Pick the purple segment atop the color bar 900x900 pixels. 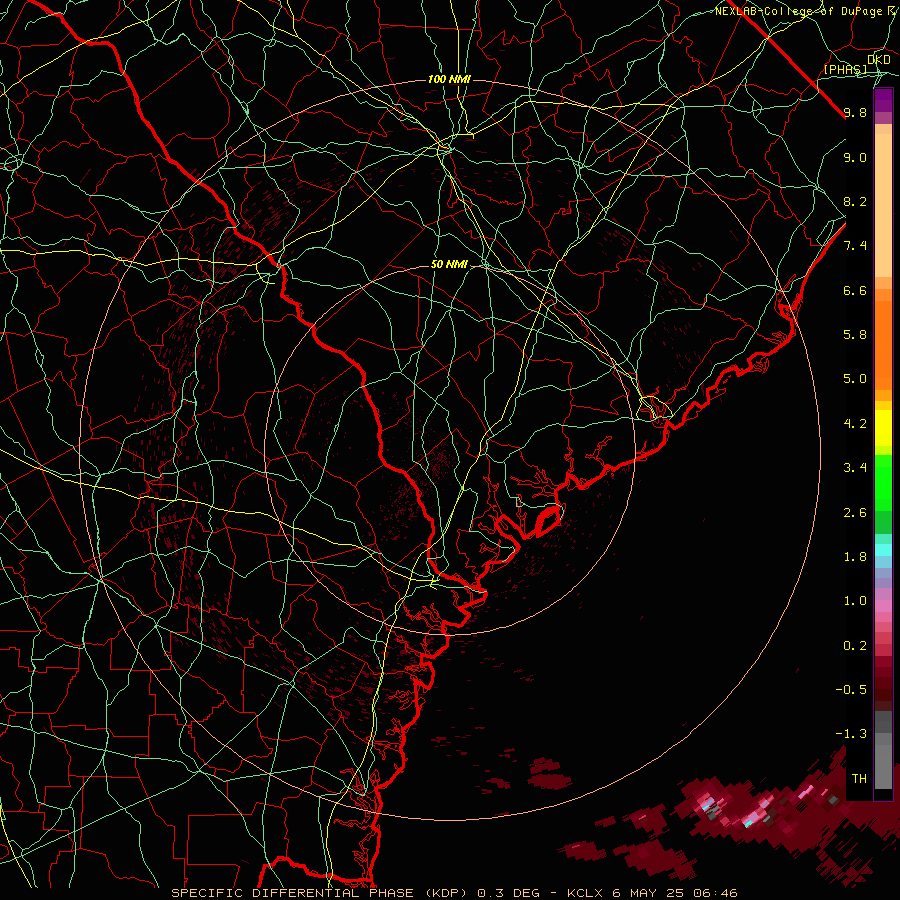pos(883,100)
